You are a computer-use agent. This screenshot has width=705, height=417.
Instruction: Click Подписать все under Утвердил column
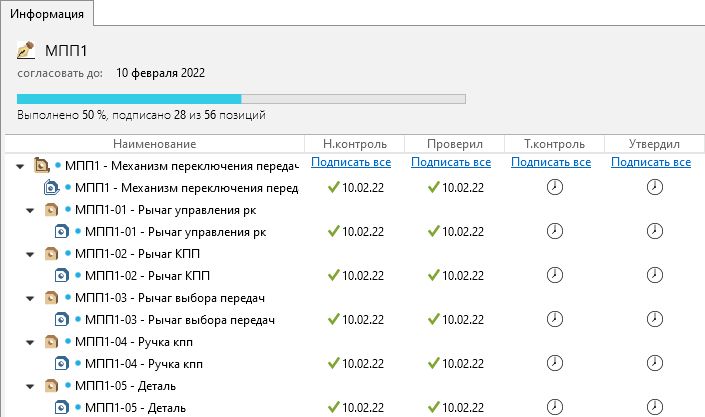pyautogui.click(x=651, y=162)
